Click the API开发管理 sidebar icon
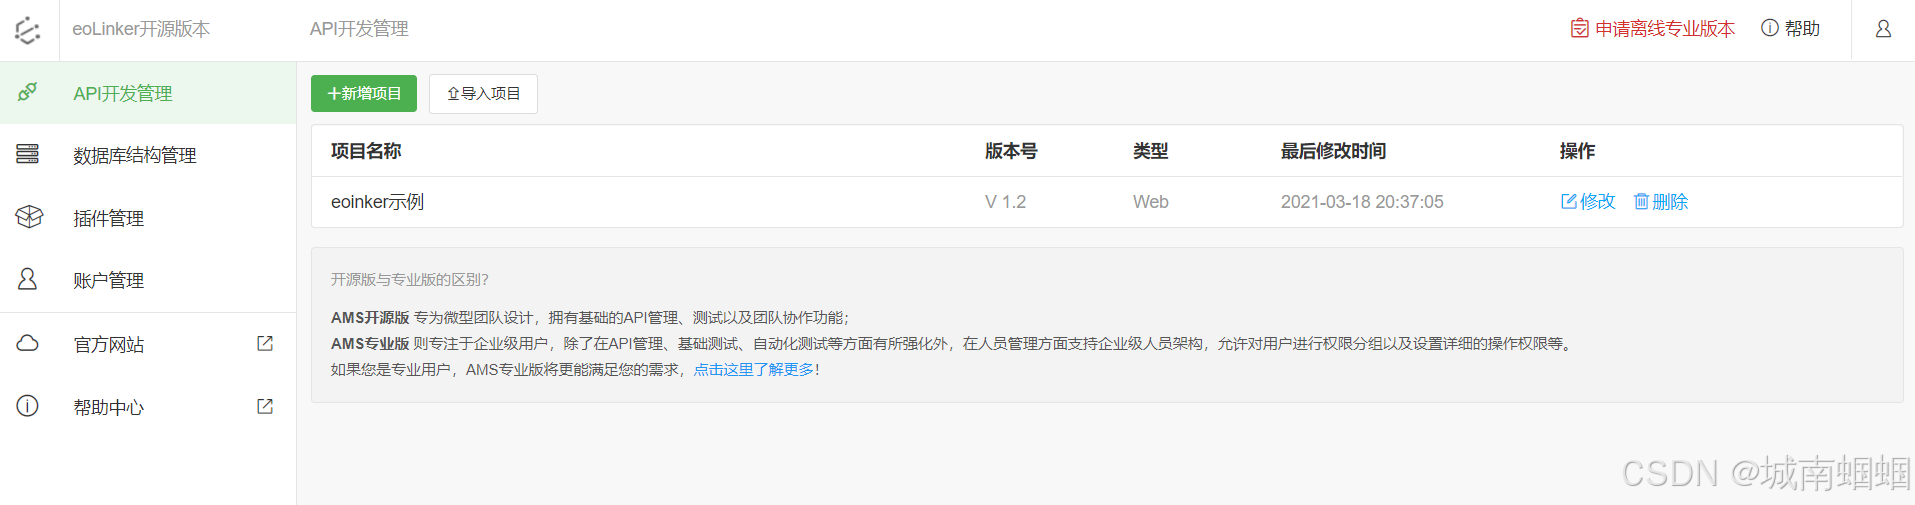 pos(28,92)
